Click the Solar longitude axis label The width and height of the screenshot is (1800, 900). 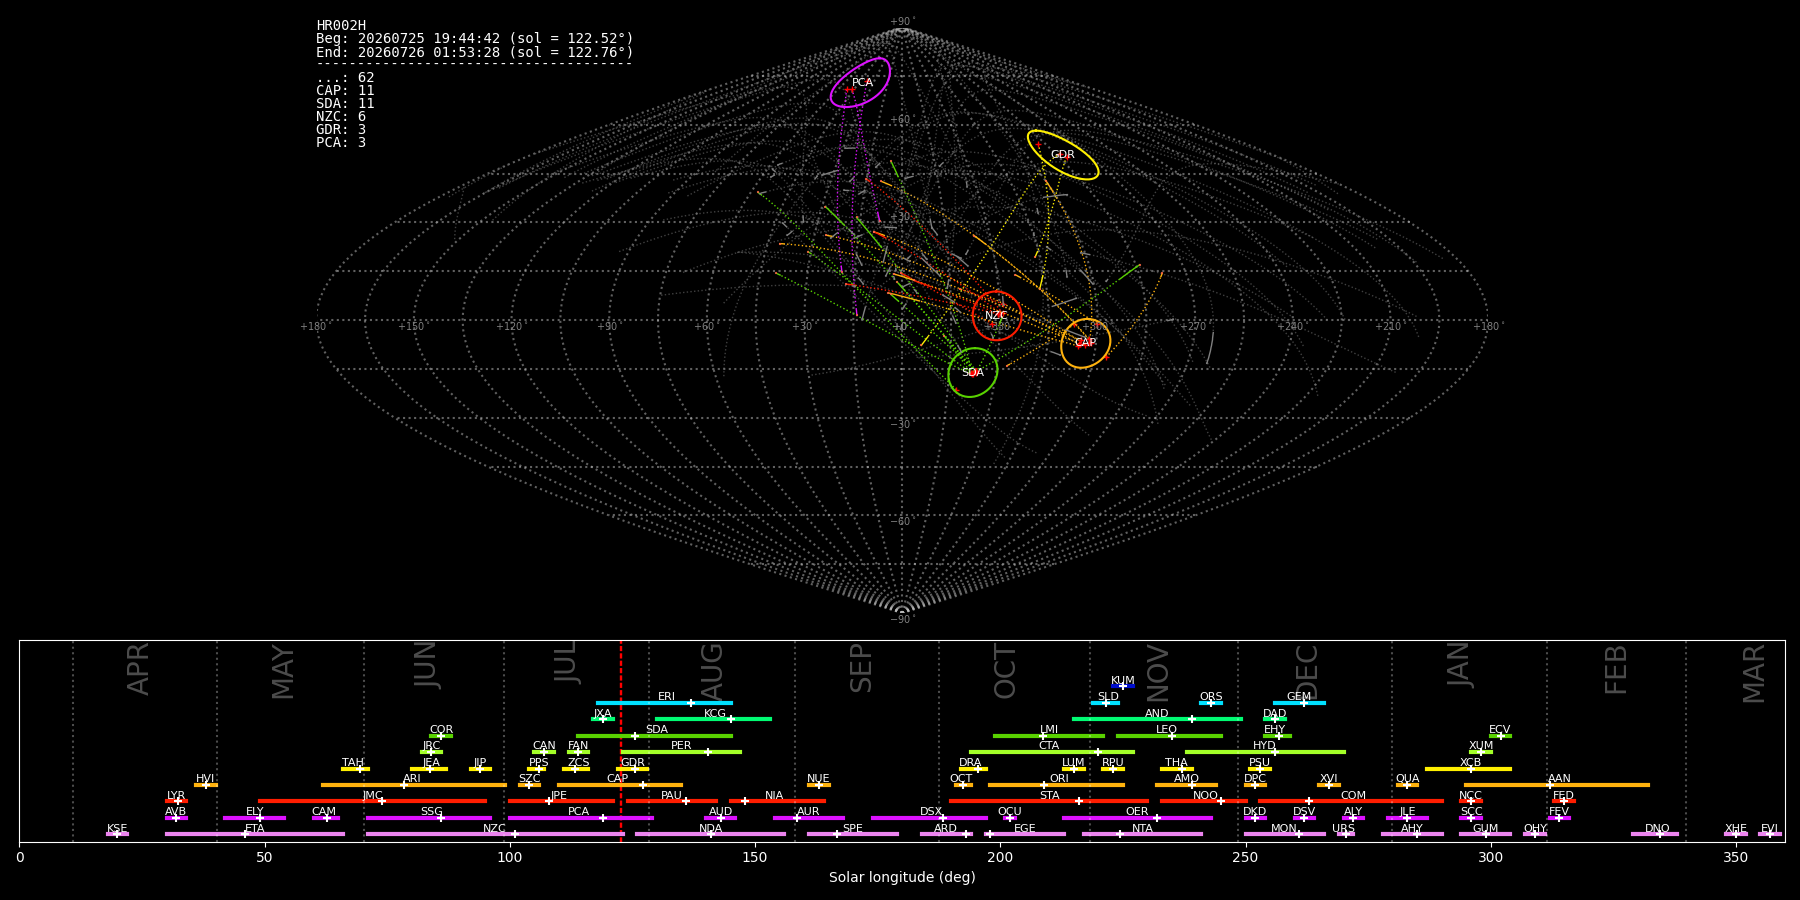pos(902,878)
